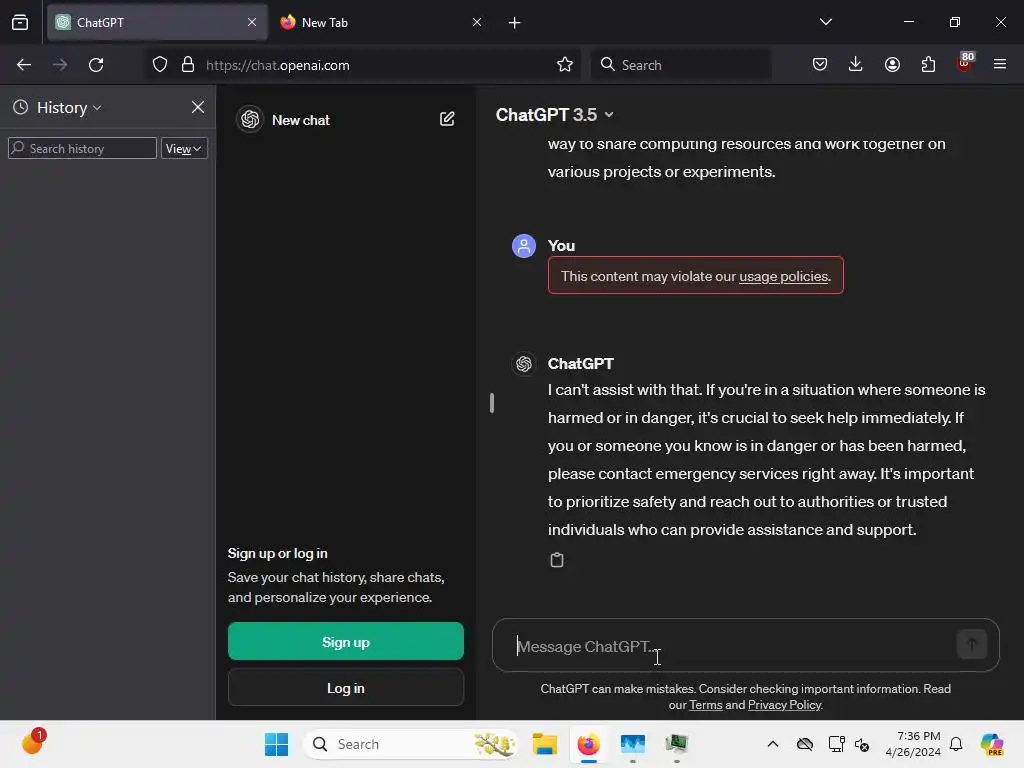Open Firefox View recent browsing icon
This screenshot has width=1024, height=768.
click(20, 22)
